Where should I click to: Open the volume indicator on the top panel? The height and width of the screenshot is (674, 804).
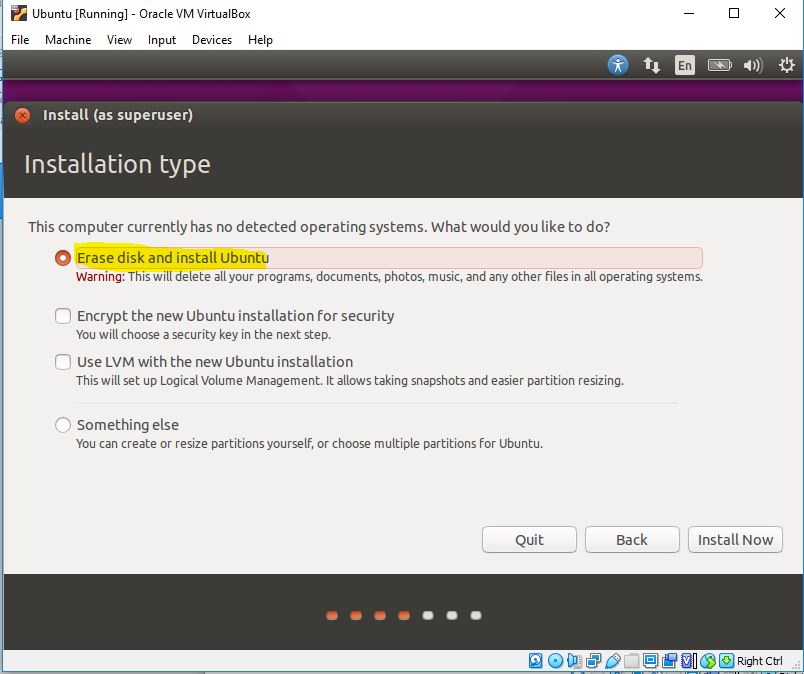(x=753, y=64)
